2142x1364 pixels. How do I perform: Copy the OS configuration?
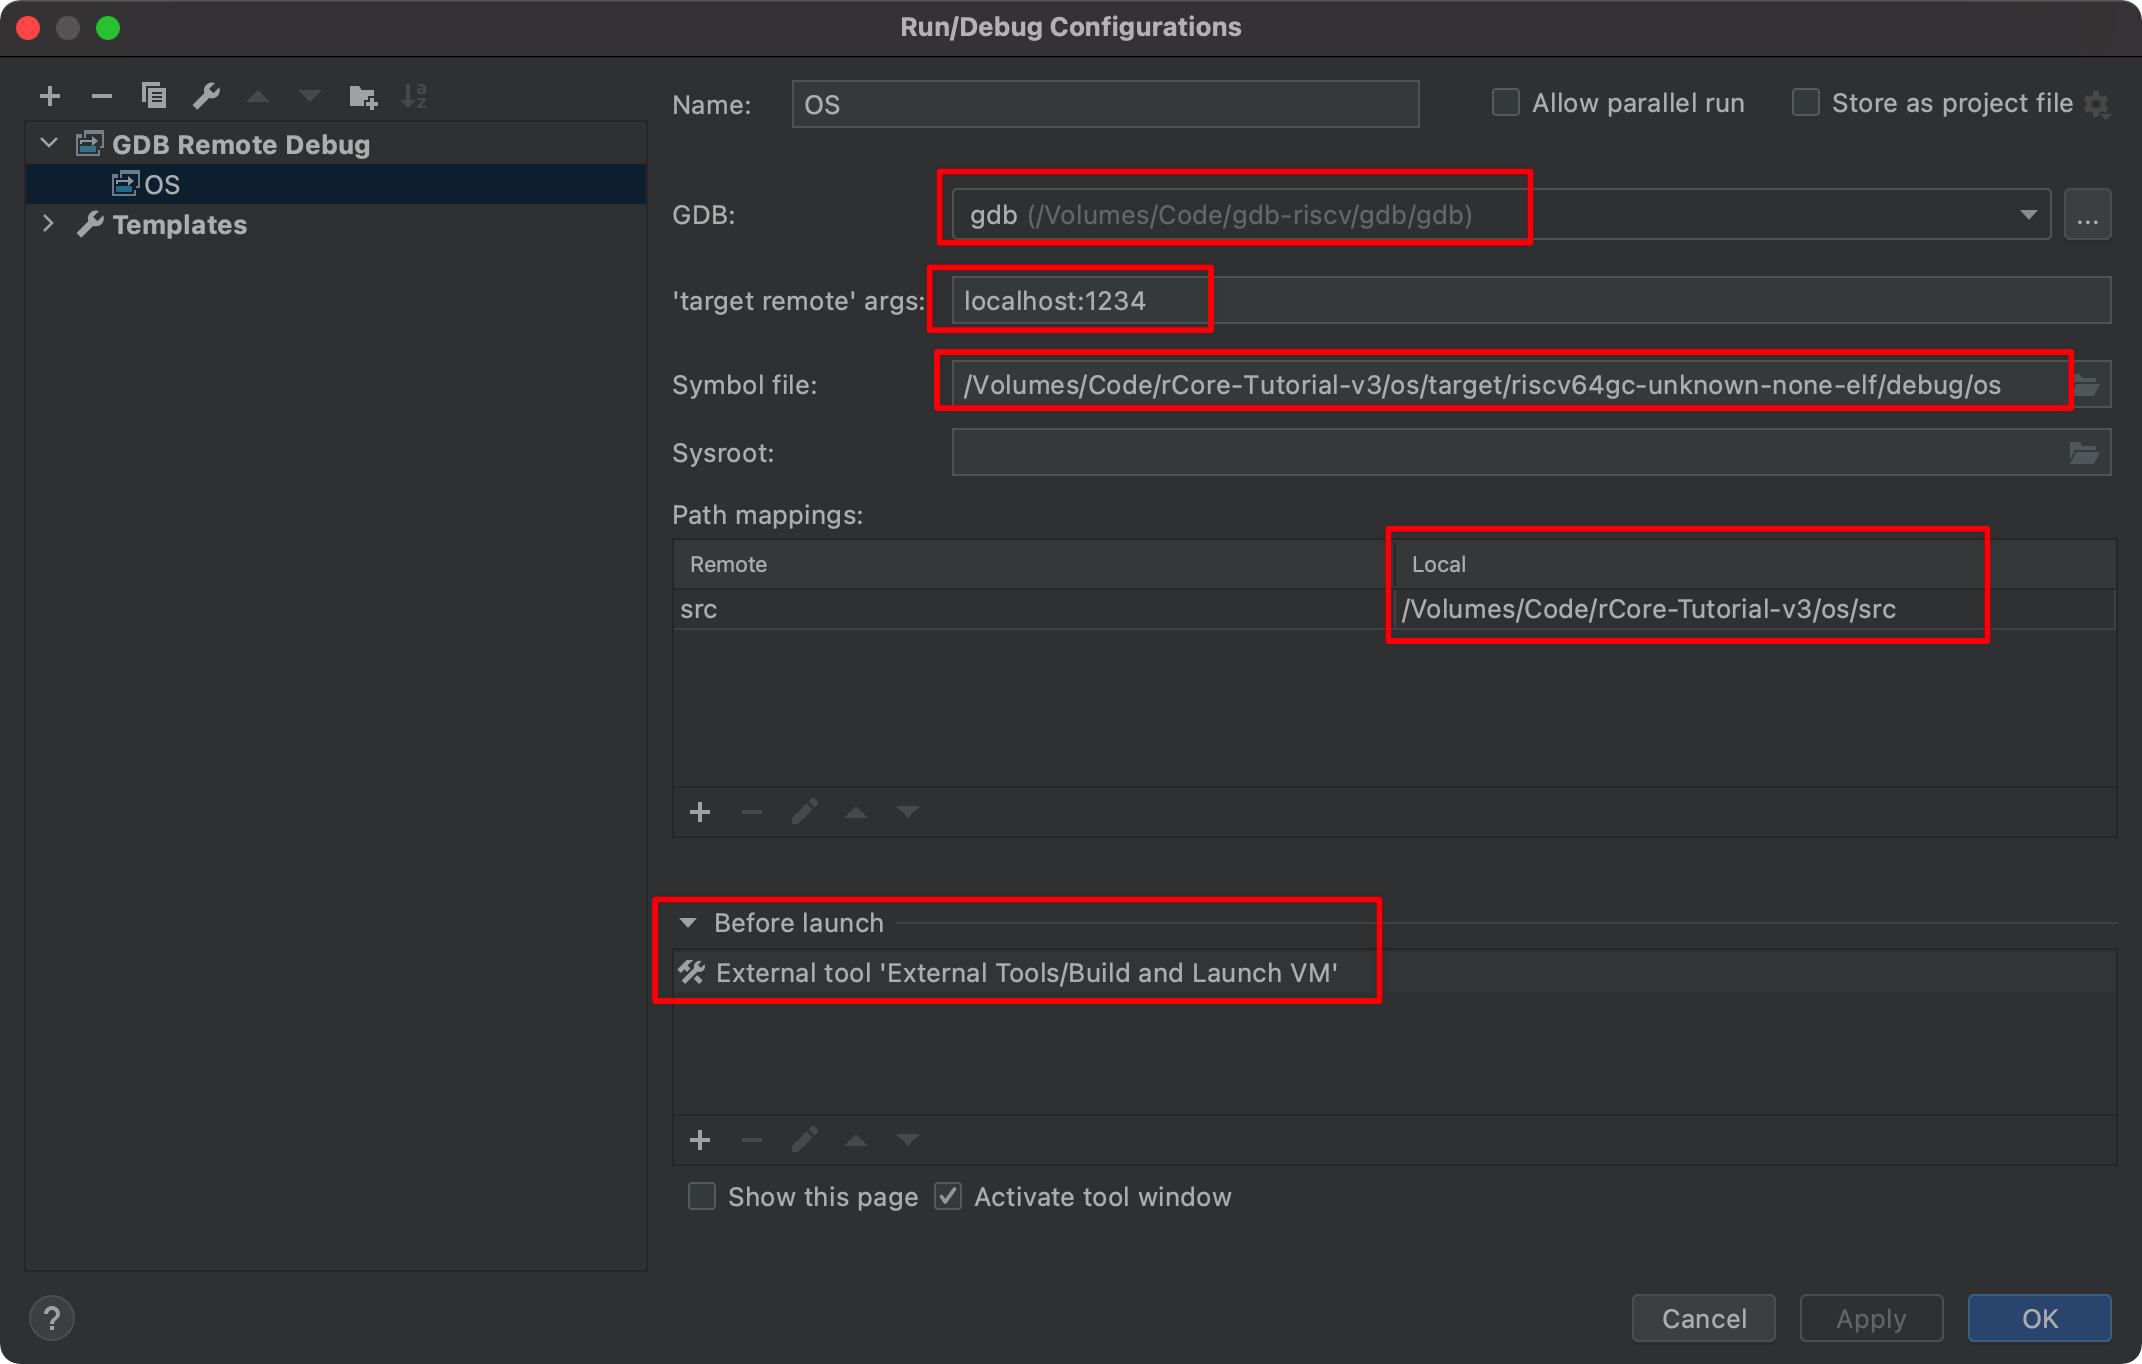point(154,96)
